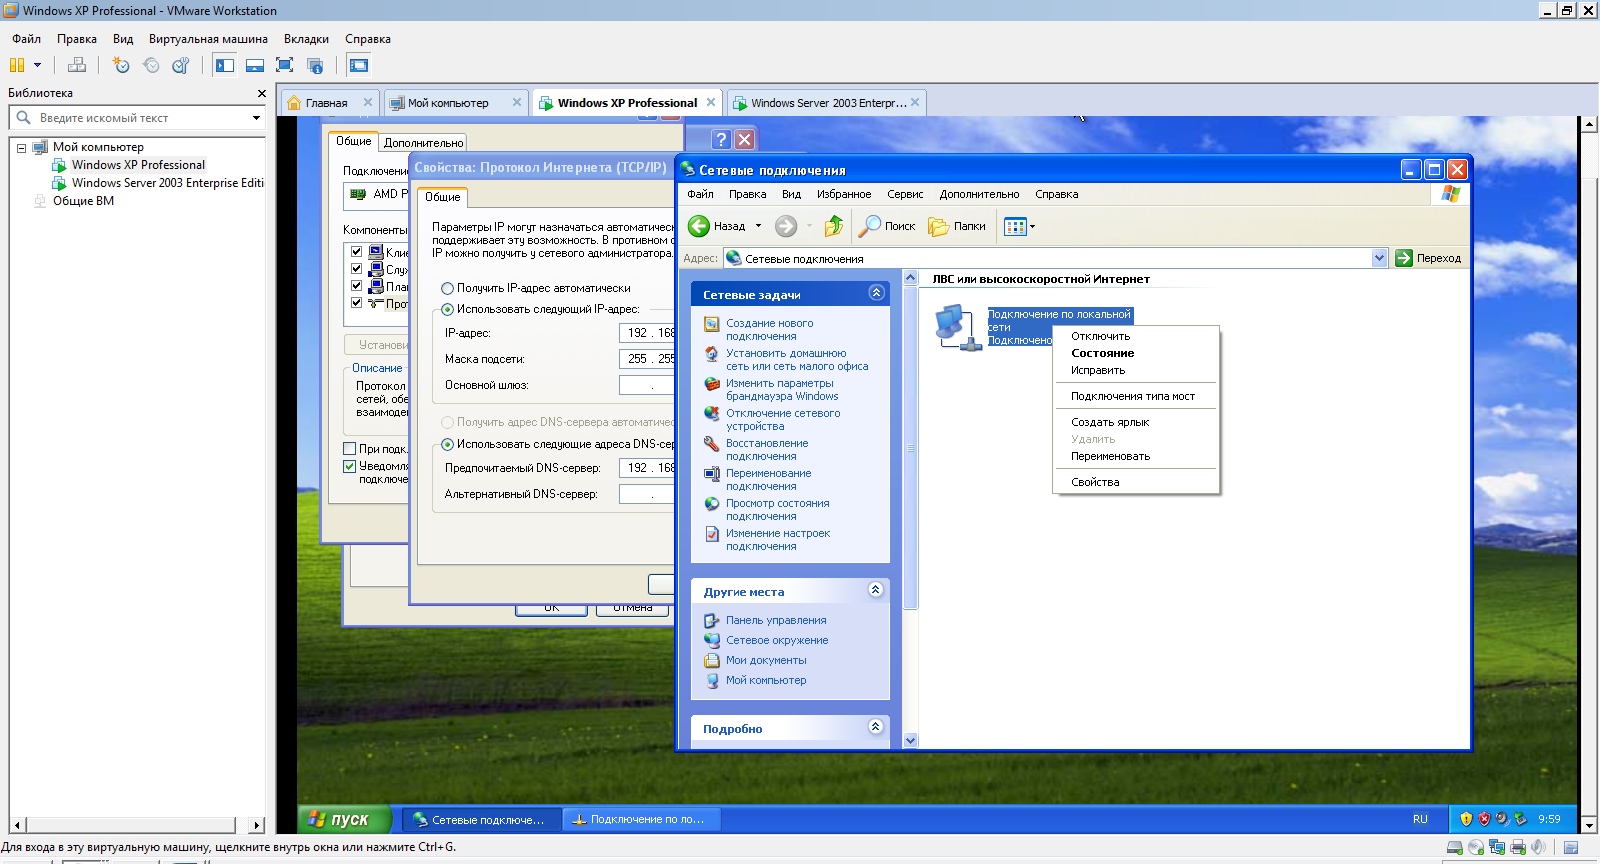The width and height of the screenshot is (1600, 864).
Task: Click the IP-адрес input field
Action: [x=647, y=333]
